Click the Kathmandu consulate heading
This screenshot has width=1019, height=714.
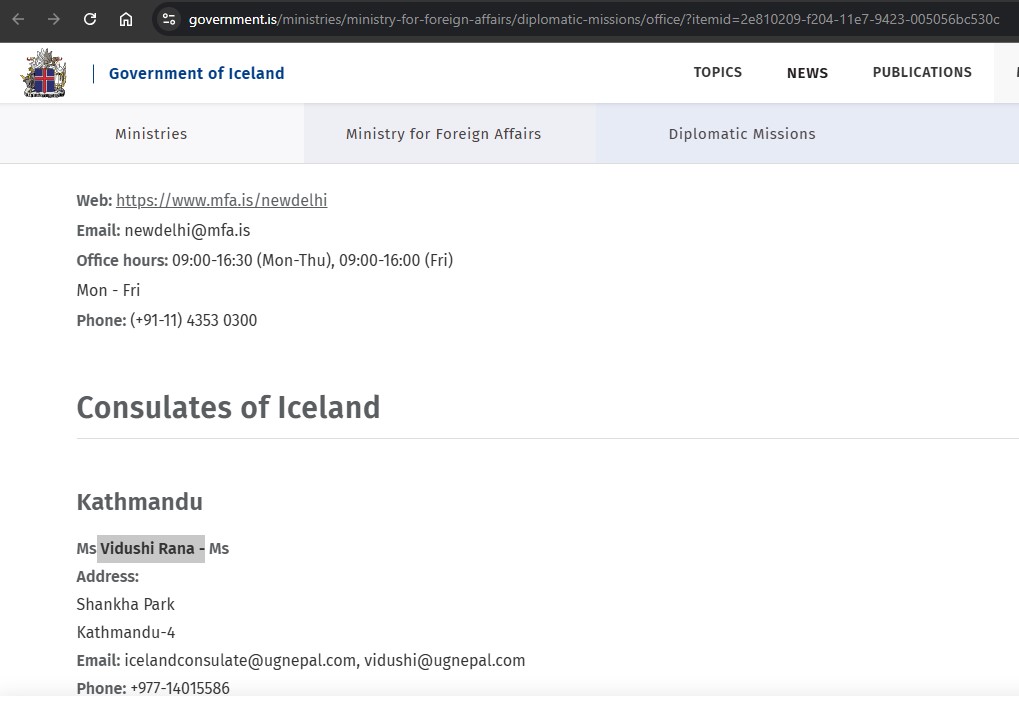tap(139, 502)
